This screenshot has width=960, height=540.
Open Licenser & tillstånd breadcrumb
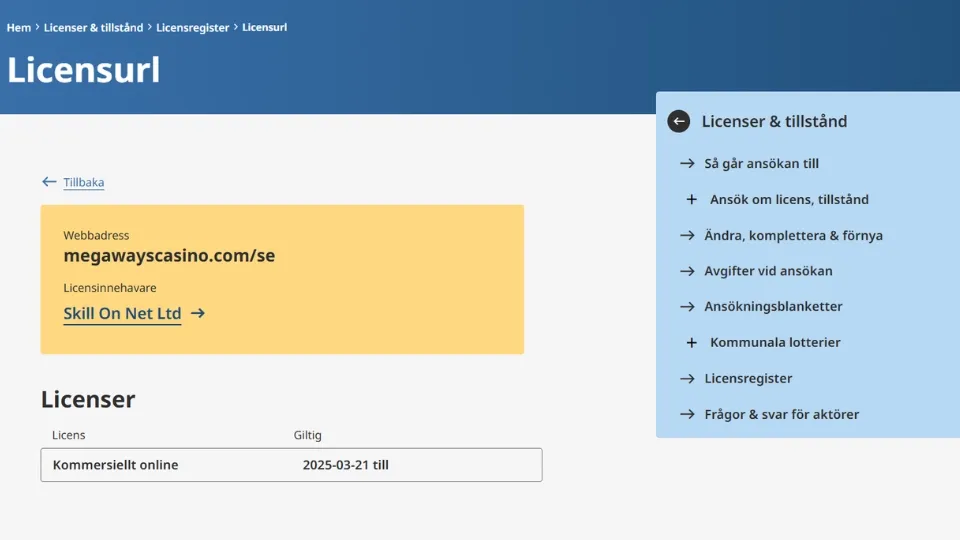pyautogui.click(x=93, y=28)
